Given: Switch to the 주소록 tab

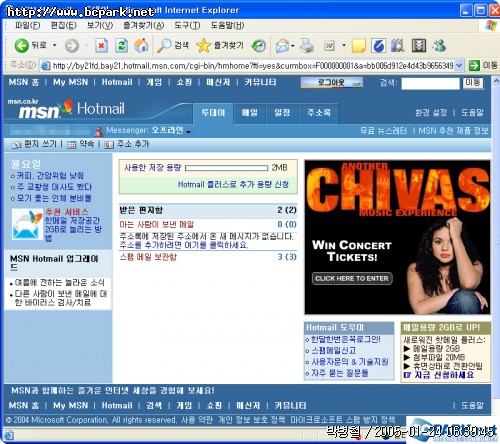Looking at the screenshot, I should [319, 113].
